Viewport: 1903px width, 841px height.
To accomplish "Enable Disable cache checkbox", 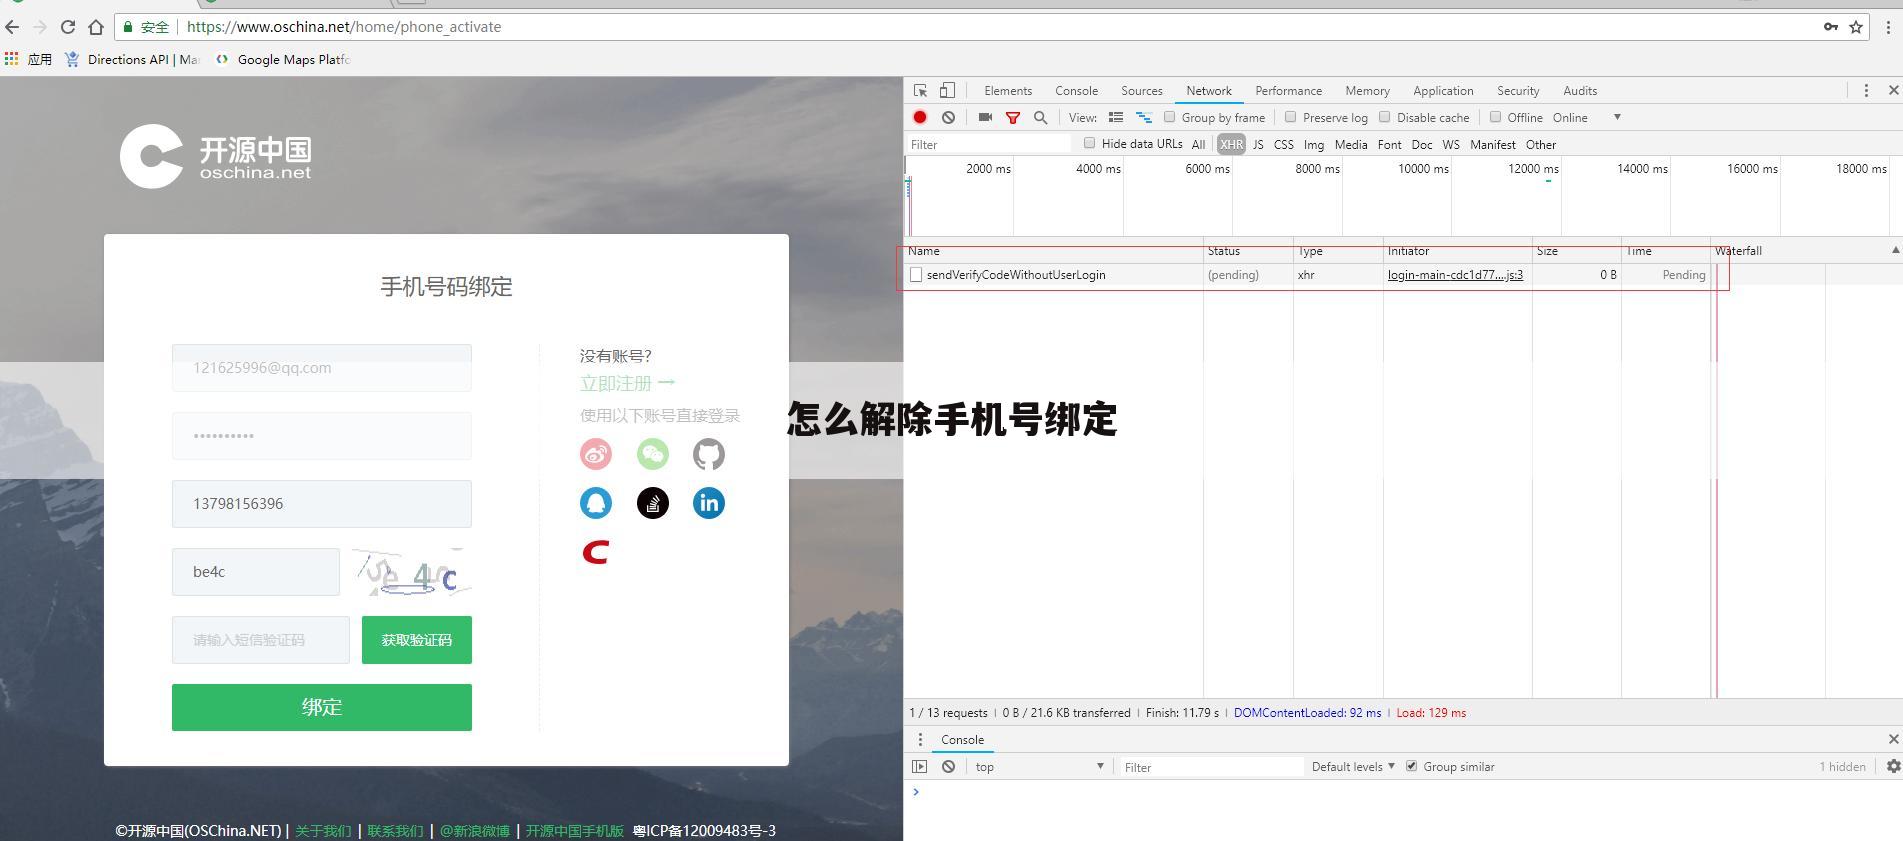I will [x=1385, y=117].
